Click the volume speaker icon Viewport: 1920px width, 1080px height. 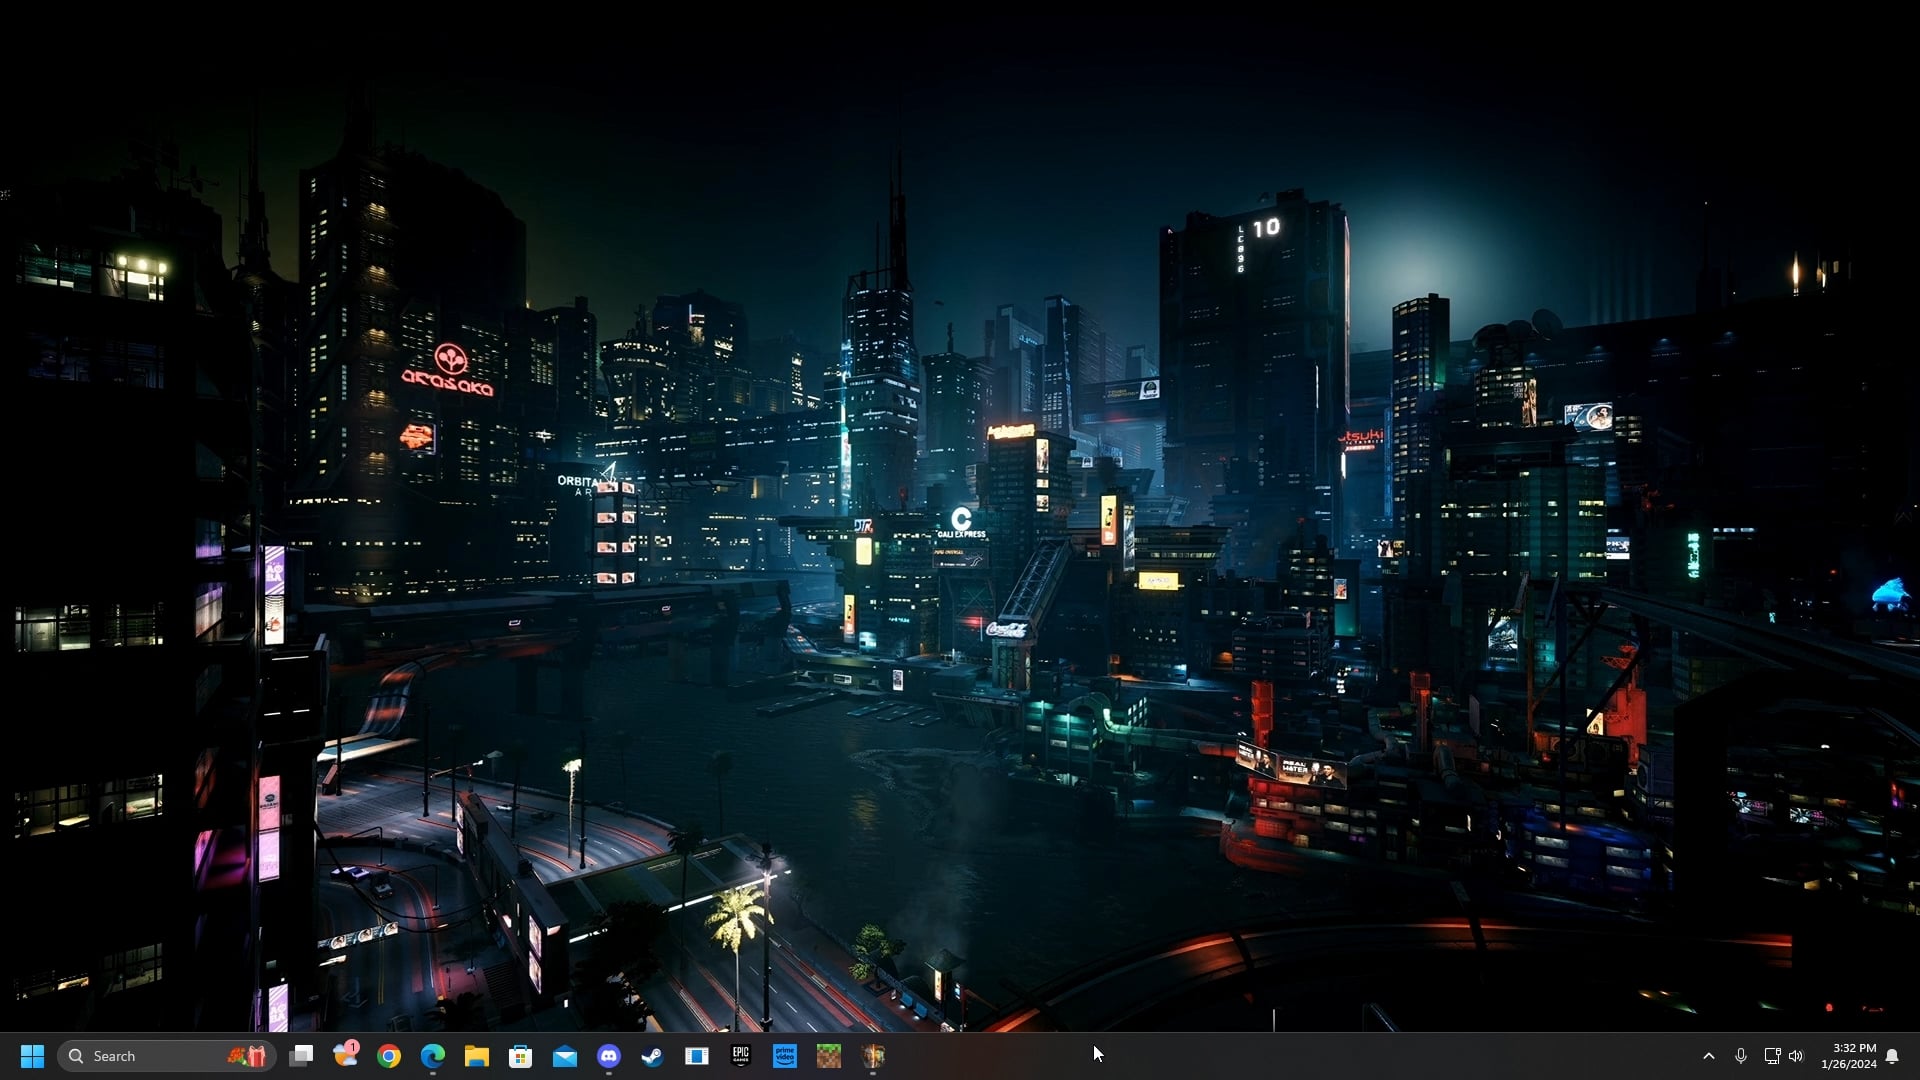(x=1796, y=1056)
